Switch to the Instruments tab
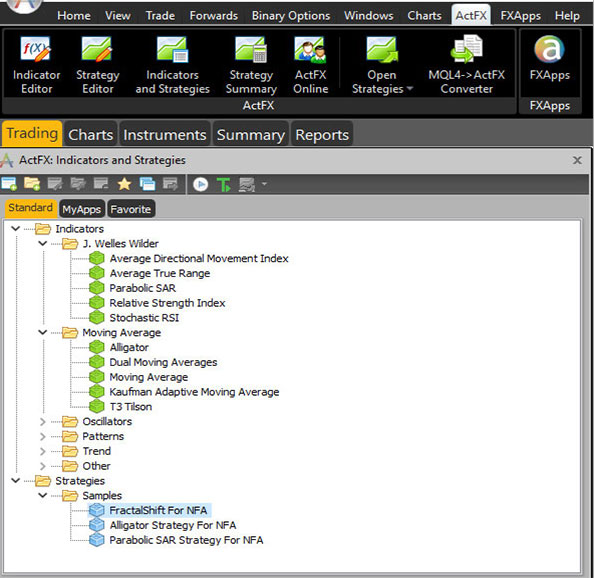Image resolution: width=594 pixels, height=578 pixels. [x=165, y=134]
